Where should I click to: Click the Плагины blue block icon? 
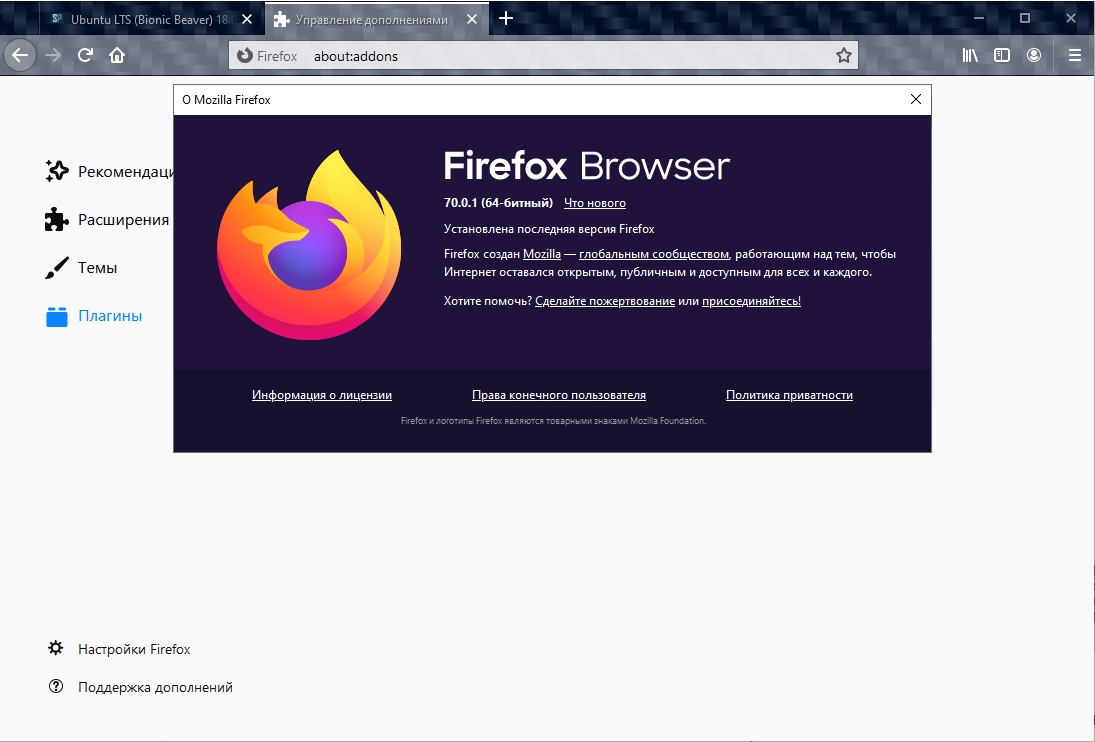(x=57, y=316)
